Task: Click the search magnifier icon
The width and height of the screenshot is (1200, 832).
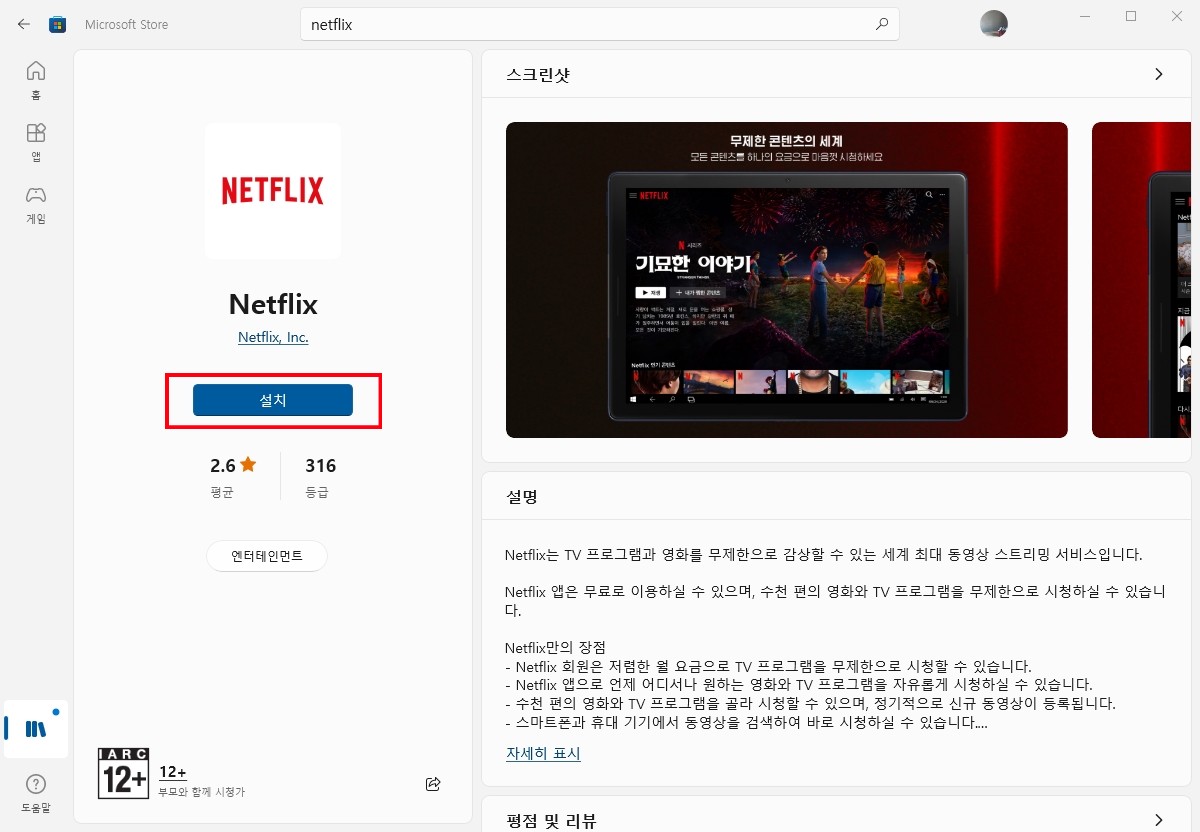Action: pos(881,24)
